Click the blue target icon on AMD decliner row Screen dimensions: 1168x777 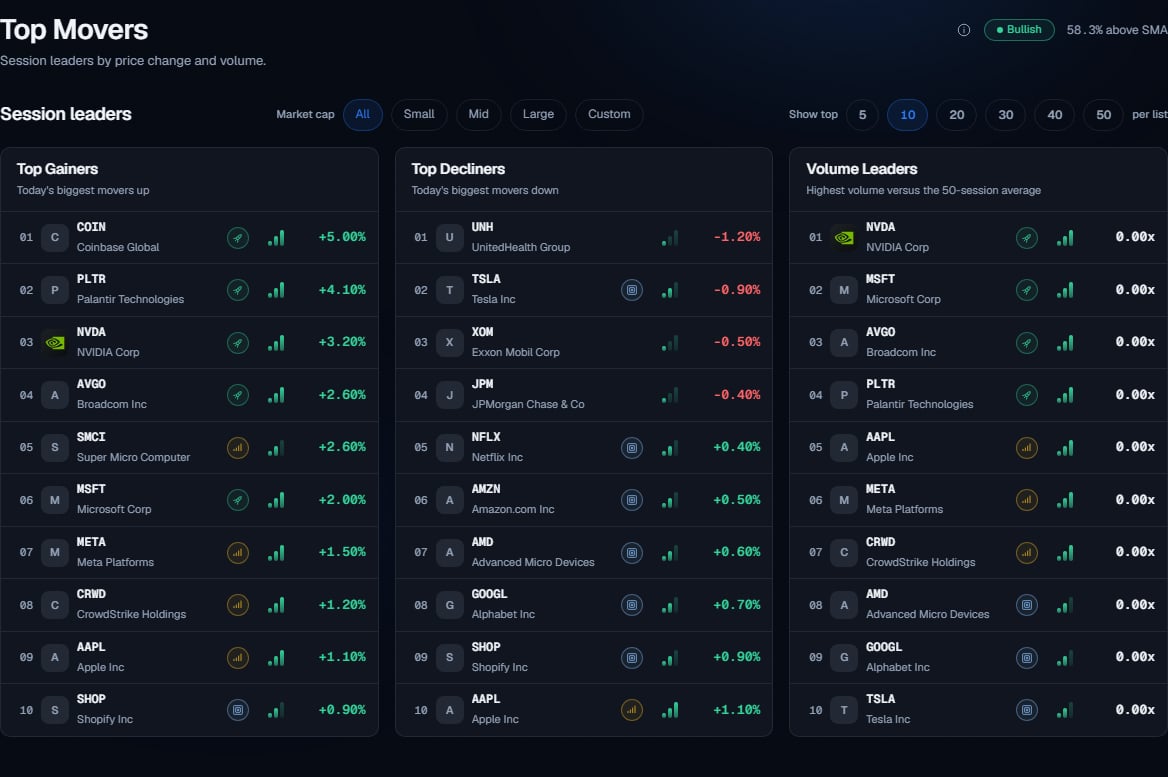[x=632, y=553]
